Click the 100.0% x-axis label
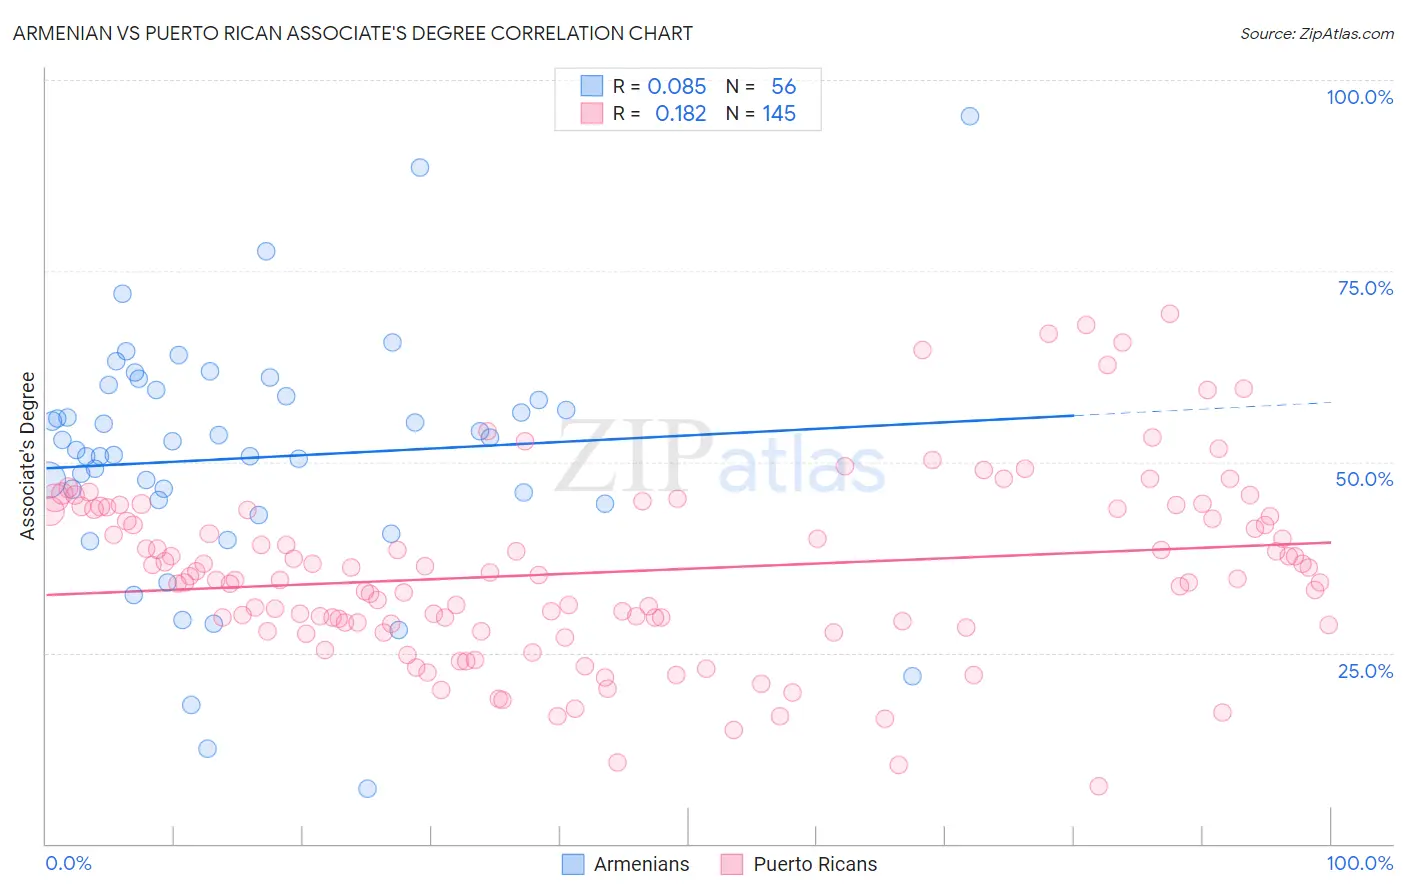Viewport: 1406px width, 892px height. click(1359, 863)
